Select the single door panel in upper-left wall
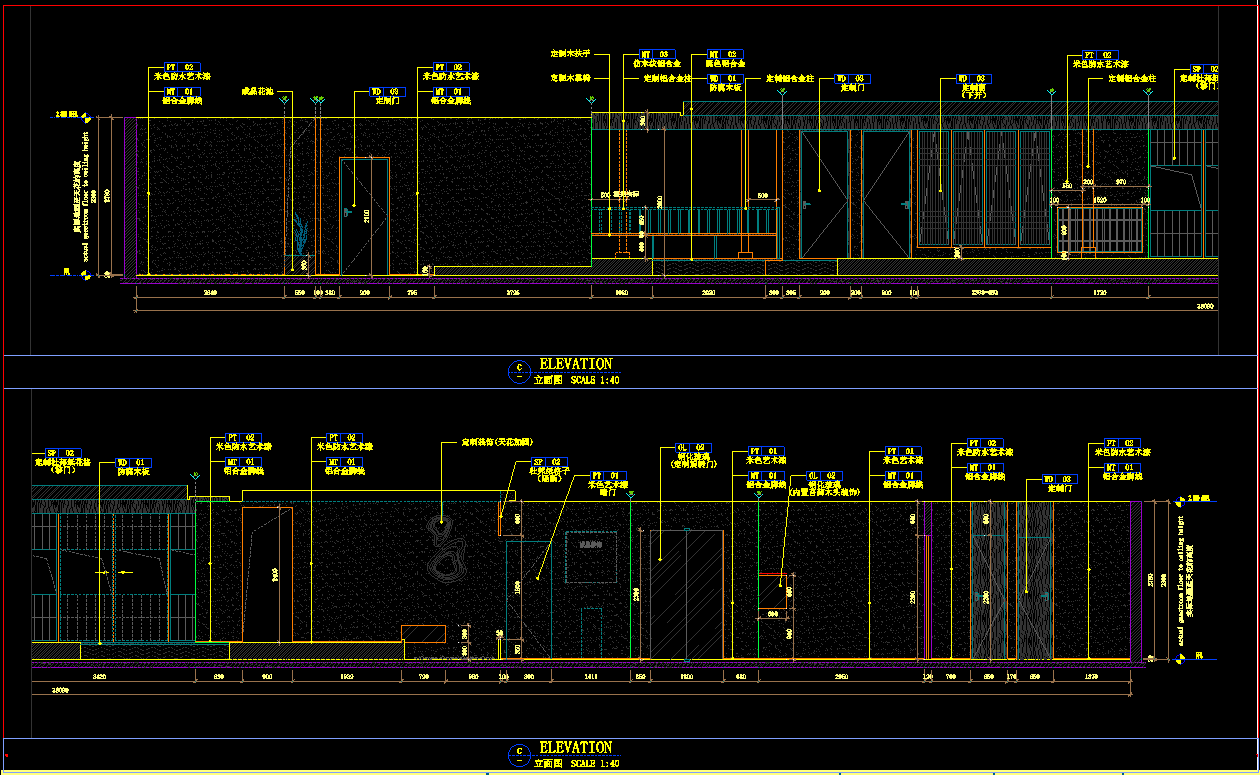The image size is (1260, 775). point(364,215)
